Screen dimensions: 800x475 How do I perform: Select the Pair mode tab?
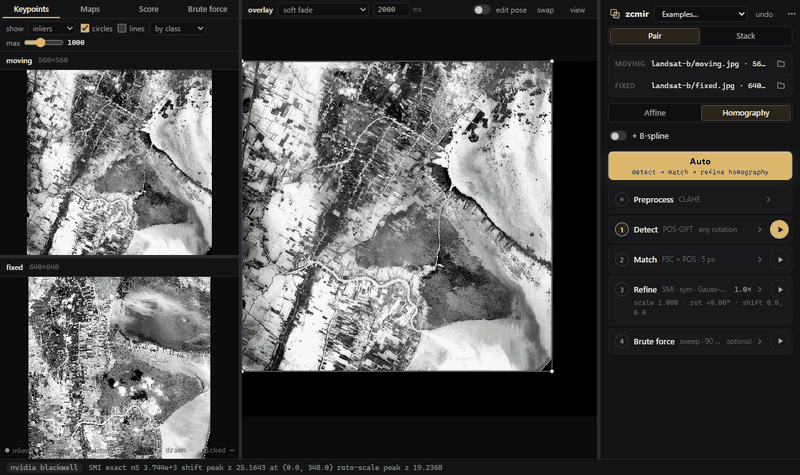[x=655, y=36]
